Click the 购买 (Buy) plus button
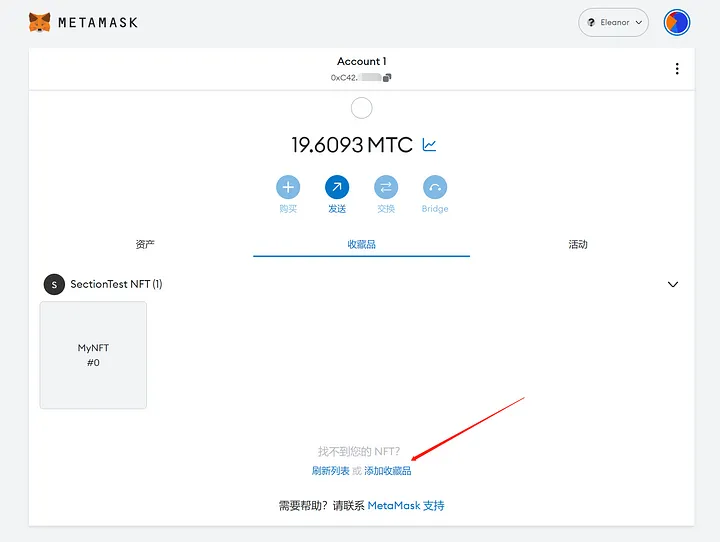Image resolution: width=720 pixels, height=542 pixels. (x=288, y=187)
